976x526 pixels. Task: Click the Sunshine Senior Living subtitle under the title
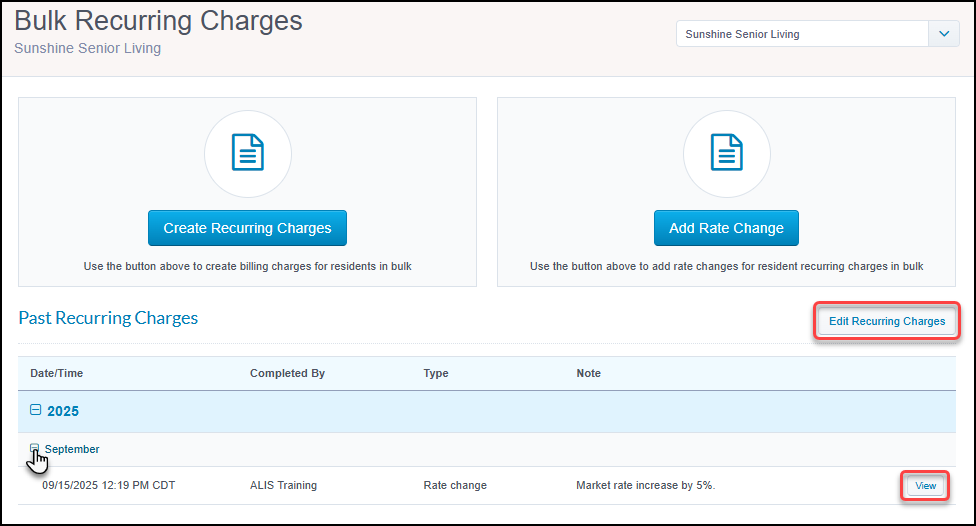coord(87,48)
